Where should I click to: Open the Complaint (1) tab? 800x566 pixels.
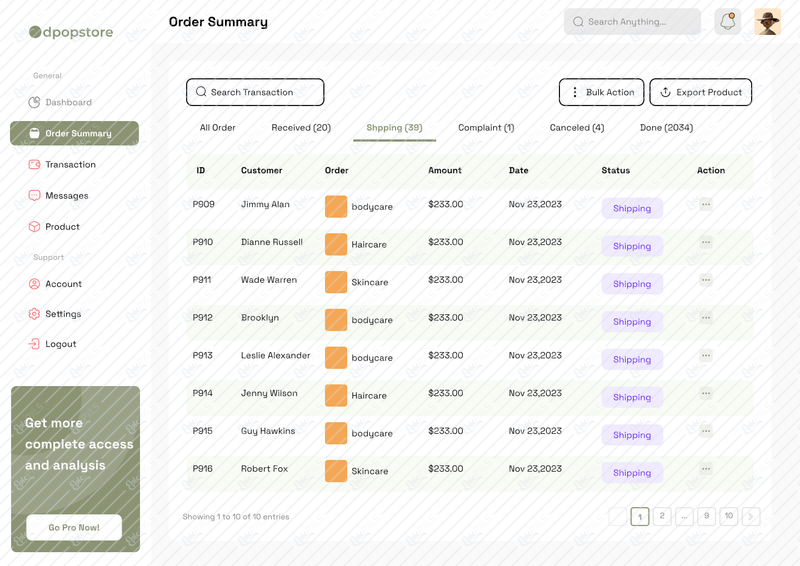[486, 128]
